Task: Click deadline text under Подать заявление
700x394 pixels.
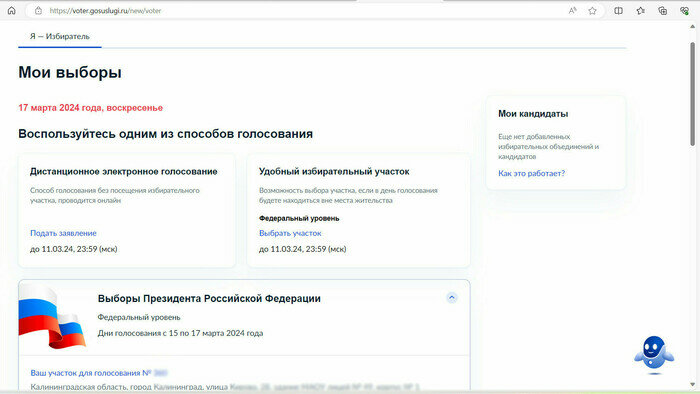Action: click(x=74, y=249)
